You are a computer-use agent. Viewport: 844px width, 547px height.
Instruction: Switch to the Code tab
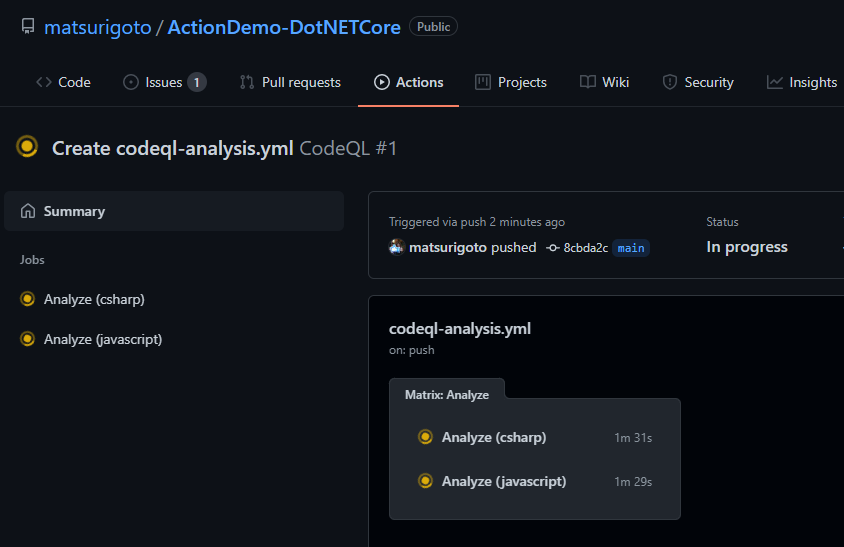point(63,82)
